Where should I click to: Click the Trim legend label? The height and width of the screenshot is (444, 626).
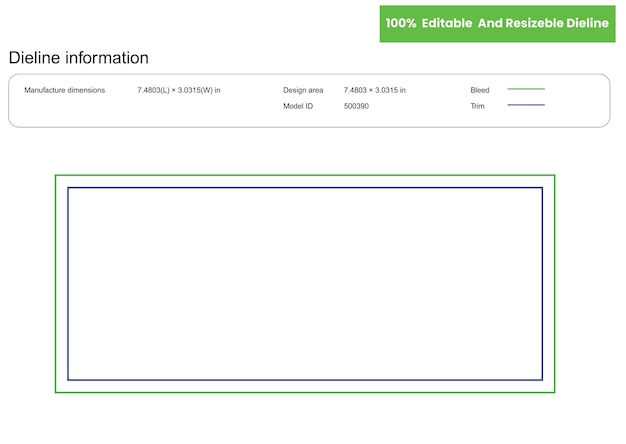pos(478,106)
